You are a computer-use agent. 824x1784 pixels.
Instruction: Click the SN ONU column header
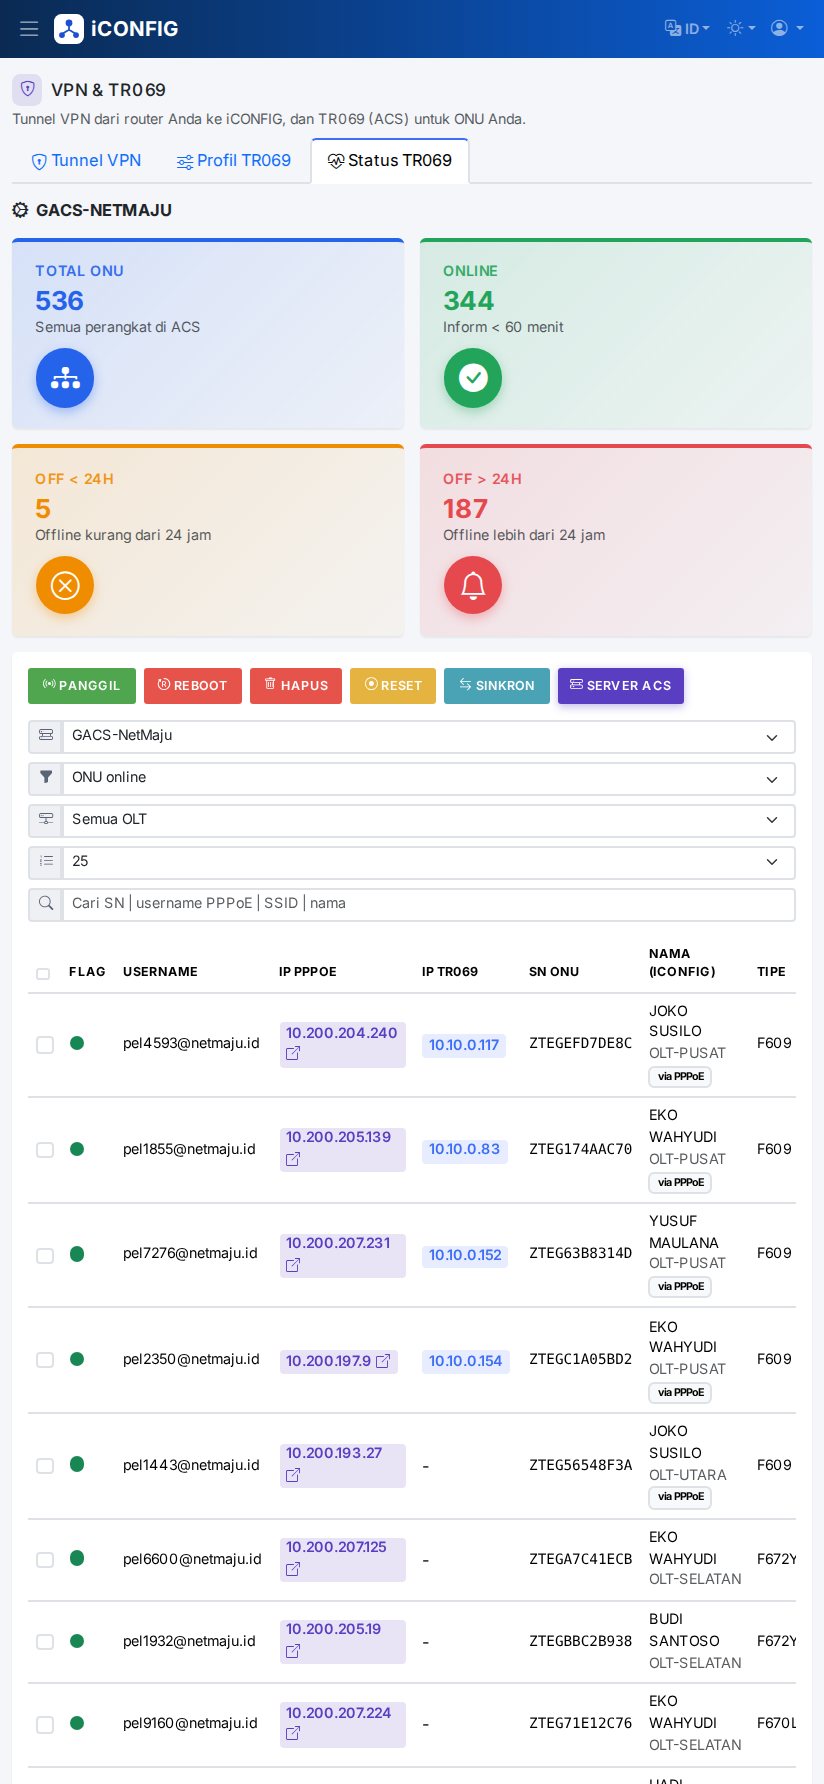point(554,972)
